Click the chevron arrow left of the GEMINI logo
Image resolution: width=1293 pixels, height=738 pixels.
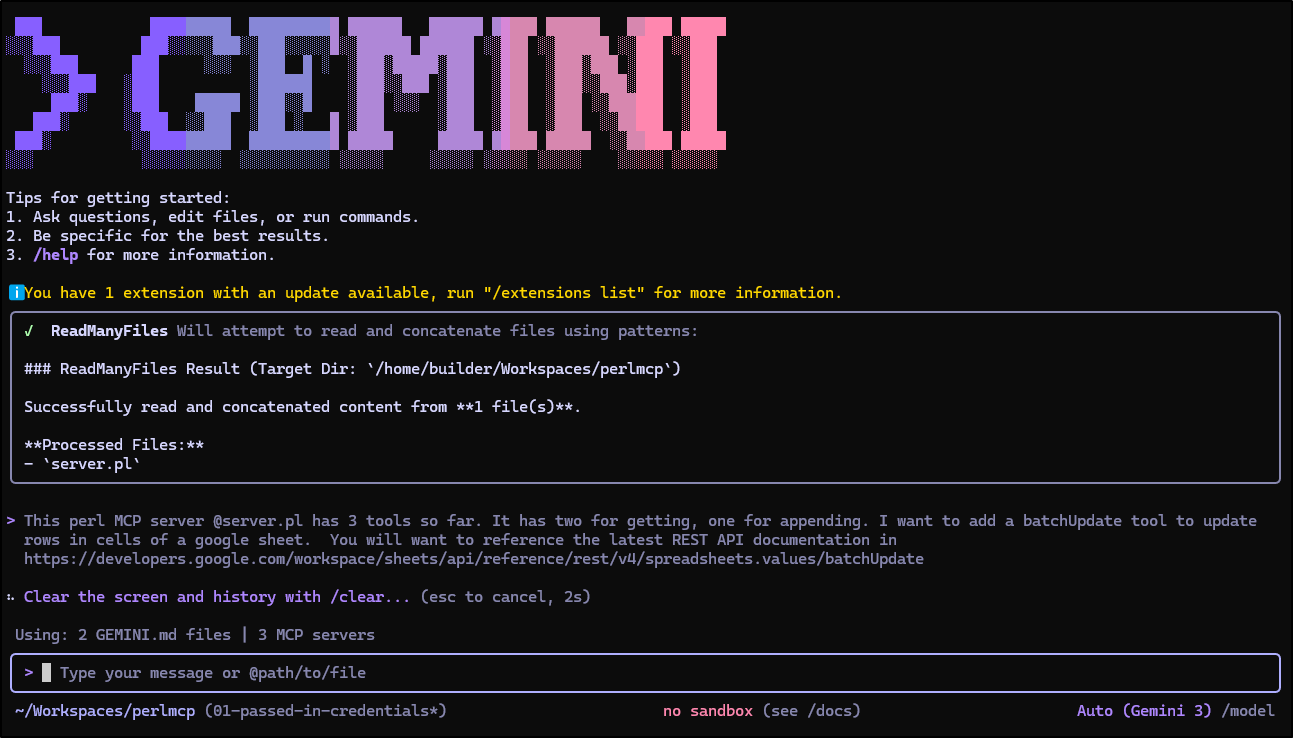[50, 84]
